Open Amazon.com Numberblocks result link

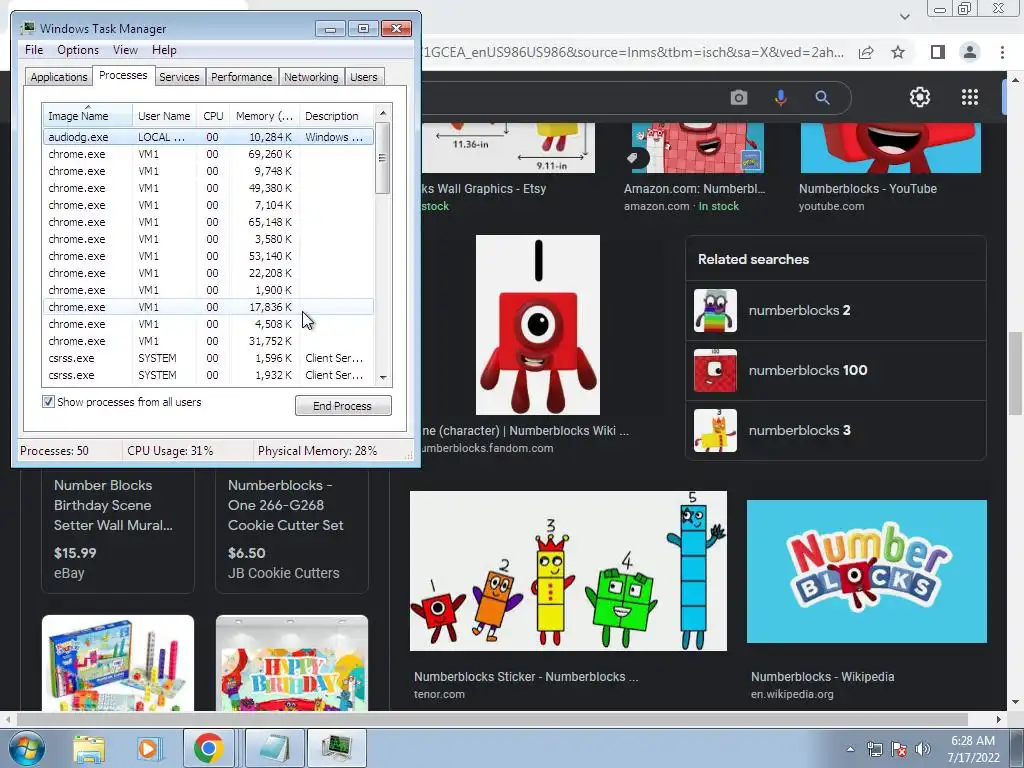pyautogui.click(x=694, y=189)
